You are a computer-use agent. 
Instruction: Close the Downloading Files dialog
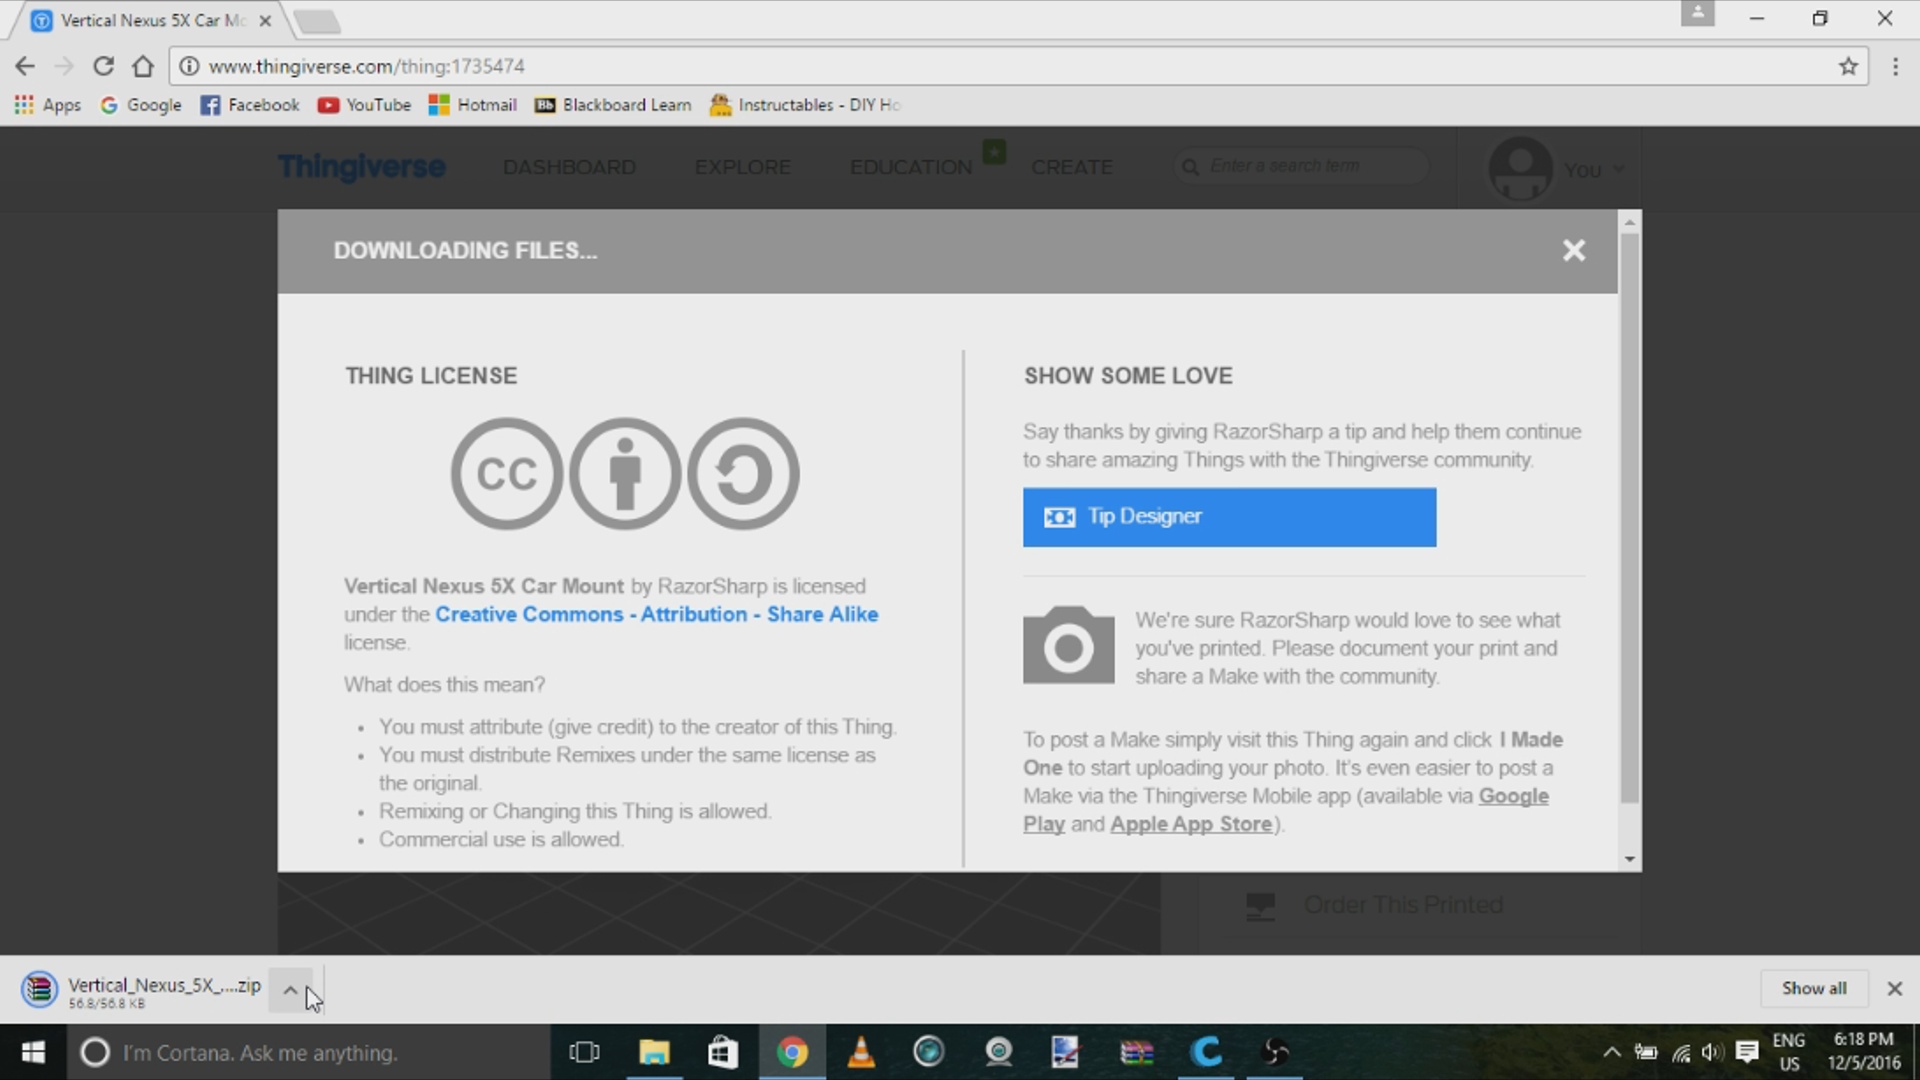(1573, 250)
